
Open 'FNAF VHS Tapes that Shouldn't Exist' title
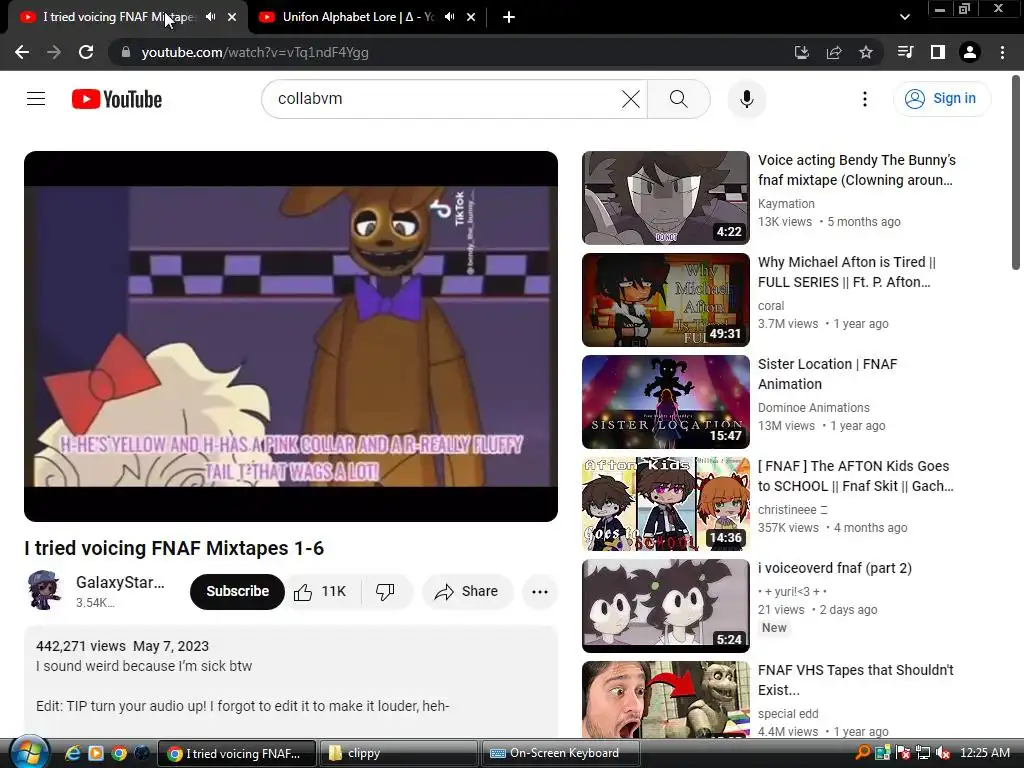(856, 680)
